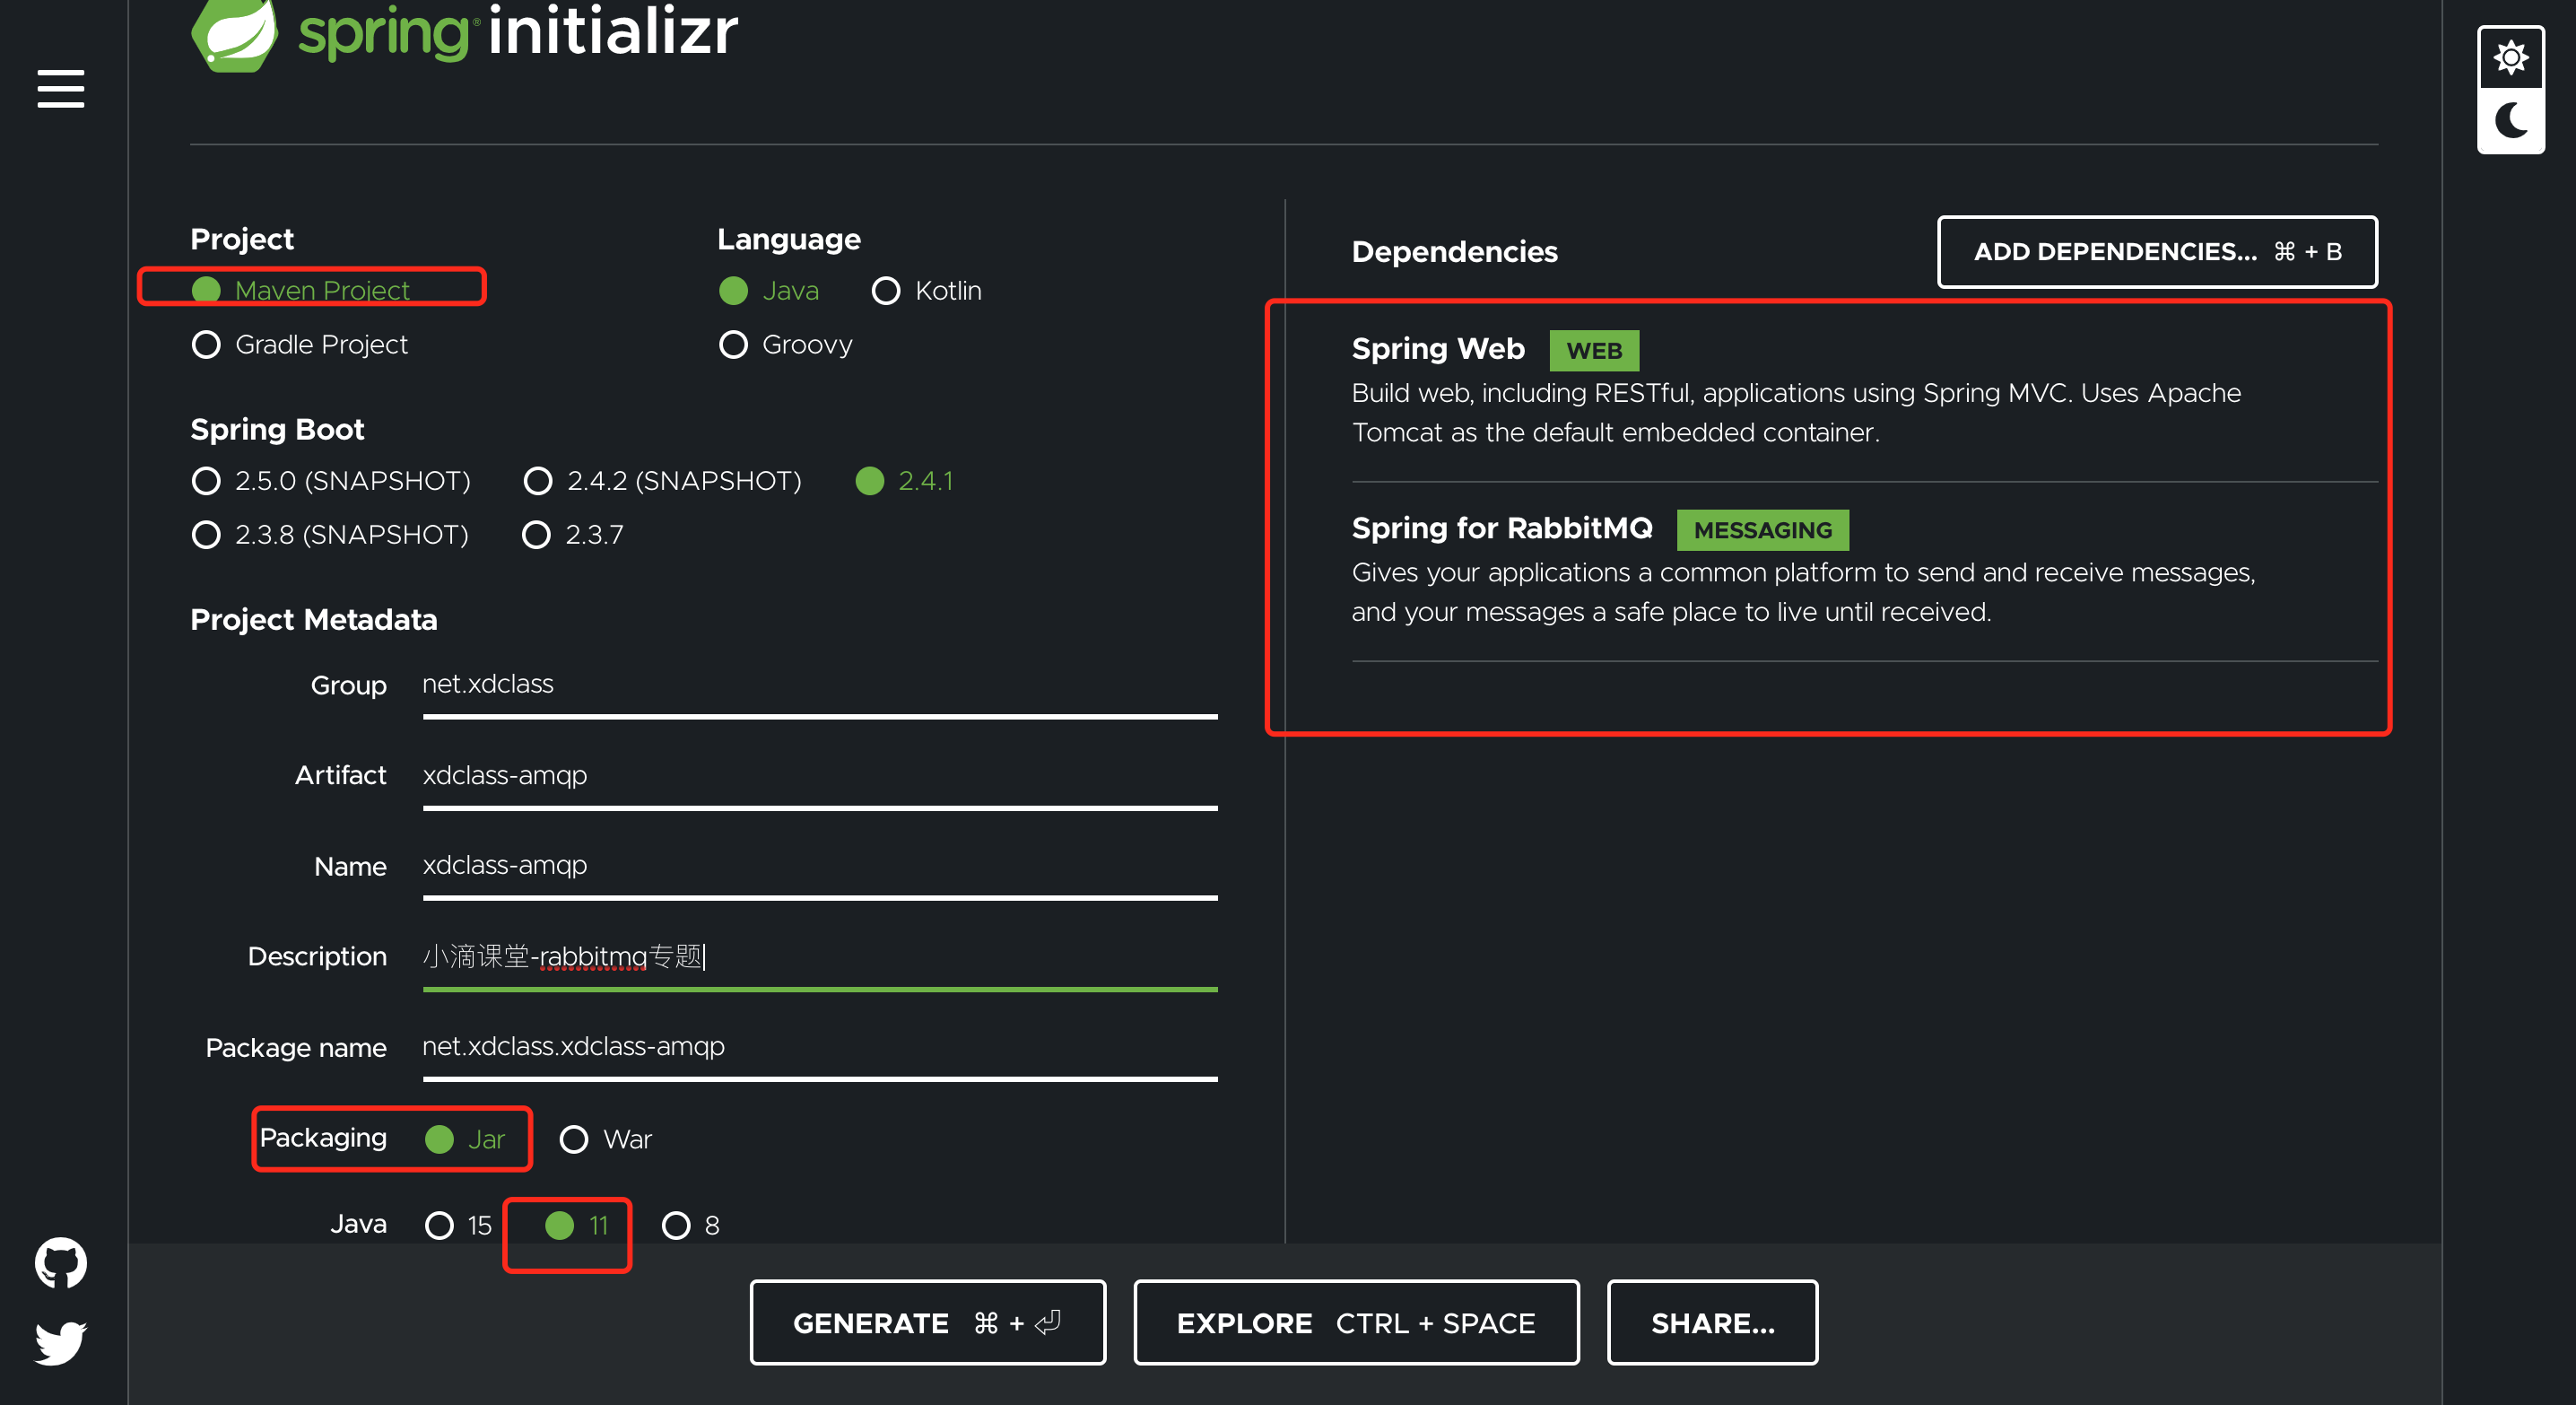Click the Generate button
2576x1405 pixels.
[x=928, y=1322]
